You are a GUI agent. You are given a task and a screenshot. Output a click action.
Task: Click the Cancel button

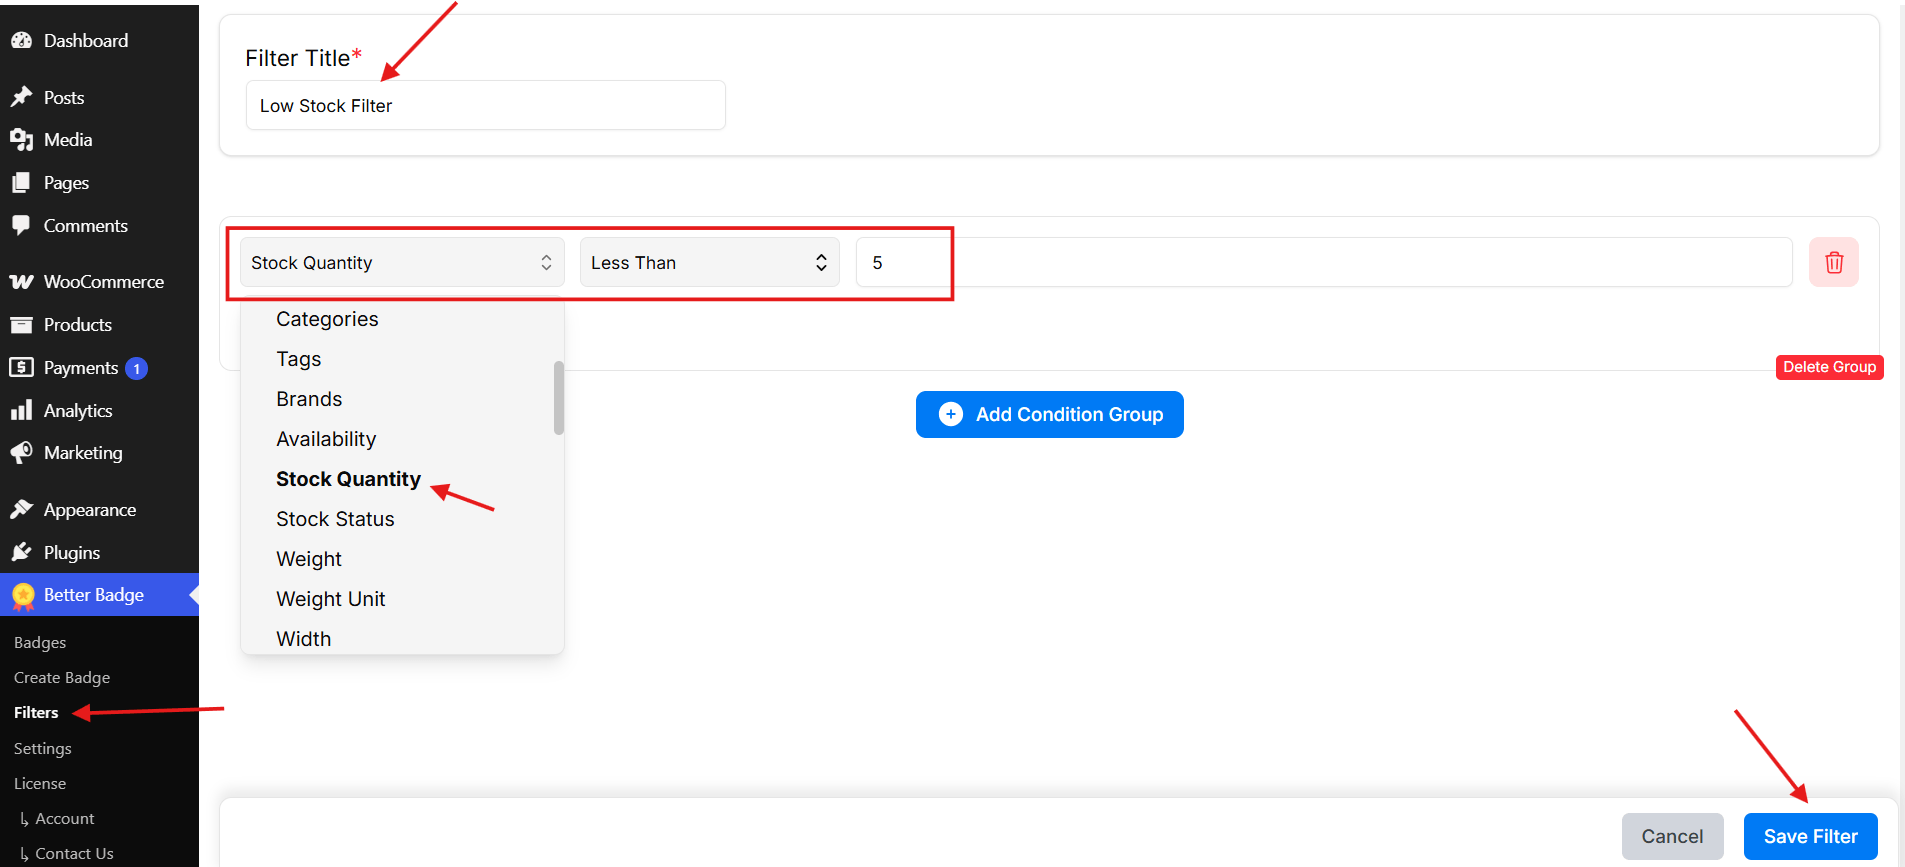(x=1673, y=836)
